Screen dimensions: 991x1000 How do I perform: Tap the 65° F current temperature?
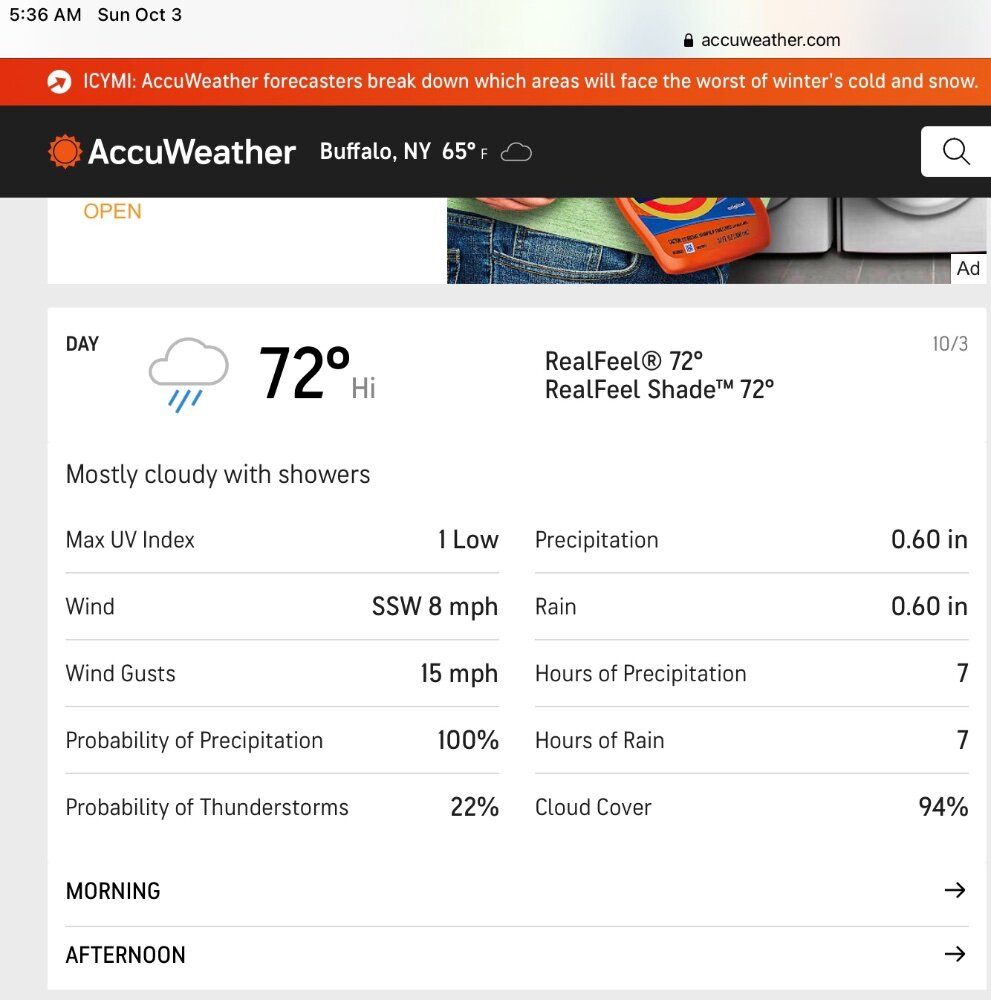click(464, 152)
